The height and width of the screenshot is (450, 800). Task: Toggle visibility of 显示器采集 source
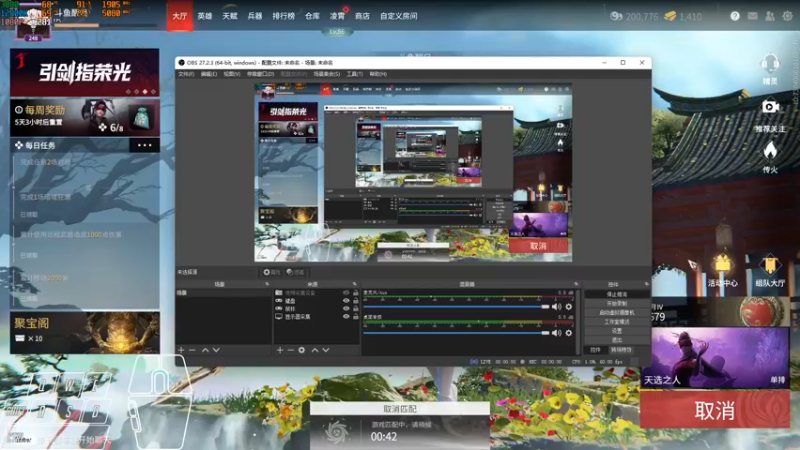coord(346,316)
